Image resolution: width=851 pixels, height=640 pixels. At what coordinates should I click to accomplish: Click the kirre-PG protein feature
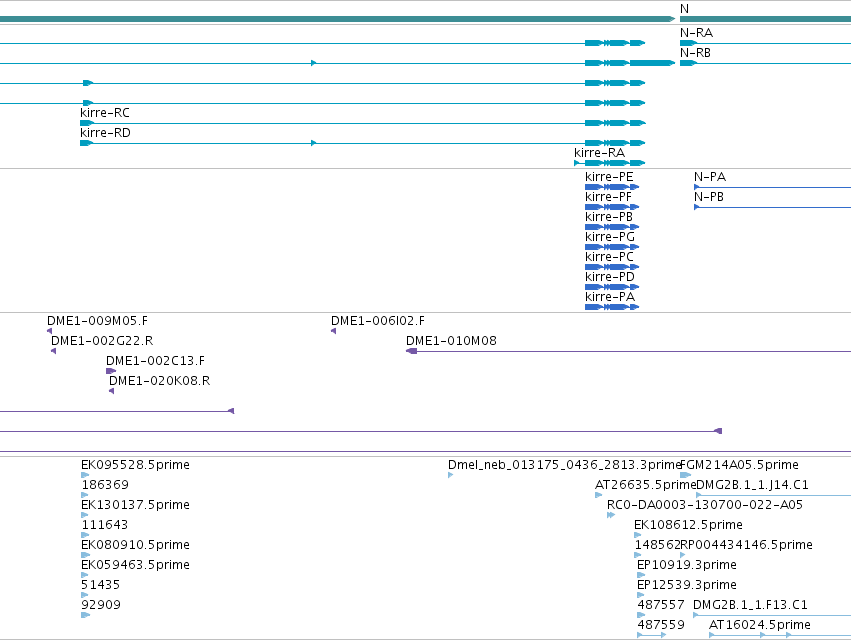(612, 247)
